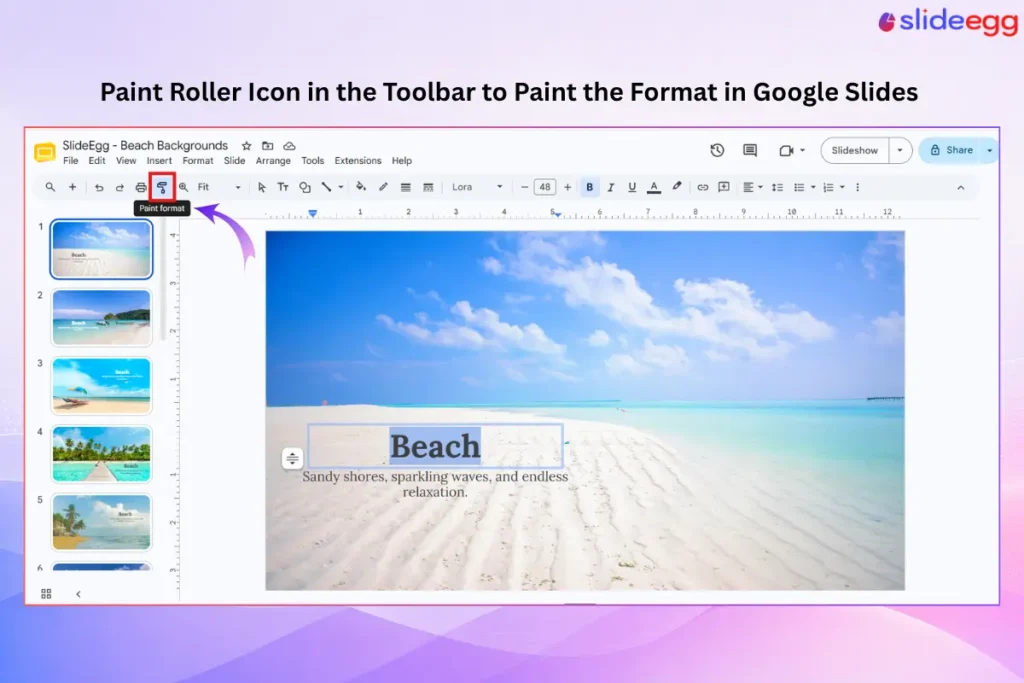
Task: Open the Shape insert tool
Action: click(x=305, y=187)
